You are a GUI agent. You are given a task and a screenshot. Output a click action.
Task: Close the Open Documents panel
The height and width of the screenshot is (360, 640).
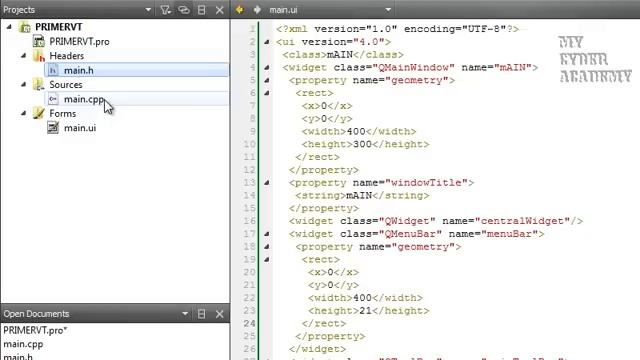click(x=220, y=314)
